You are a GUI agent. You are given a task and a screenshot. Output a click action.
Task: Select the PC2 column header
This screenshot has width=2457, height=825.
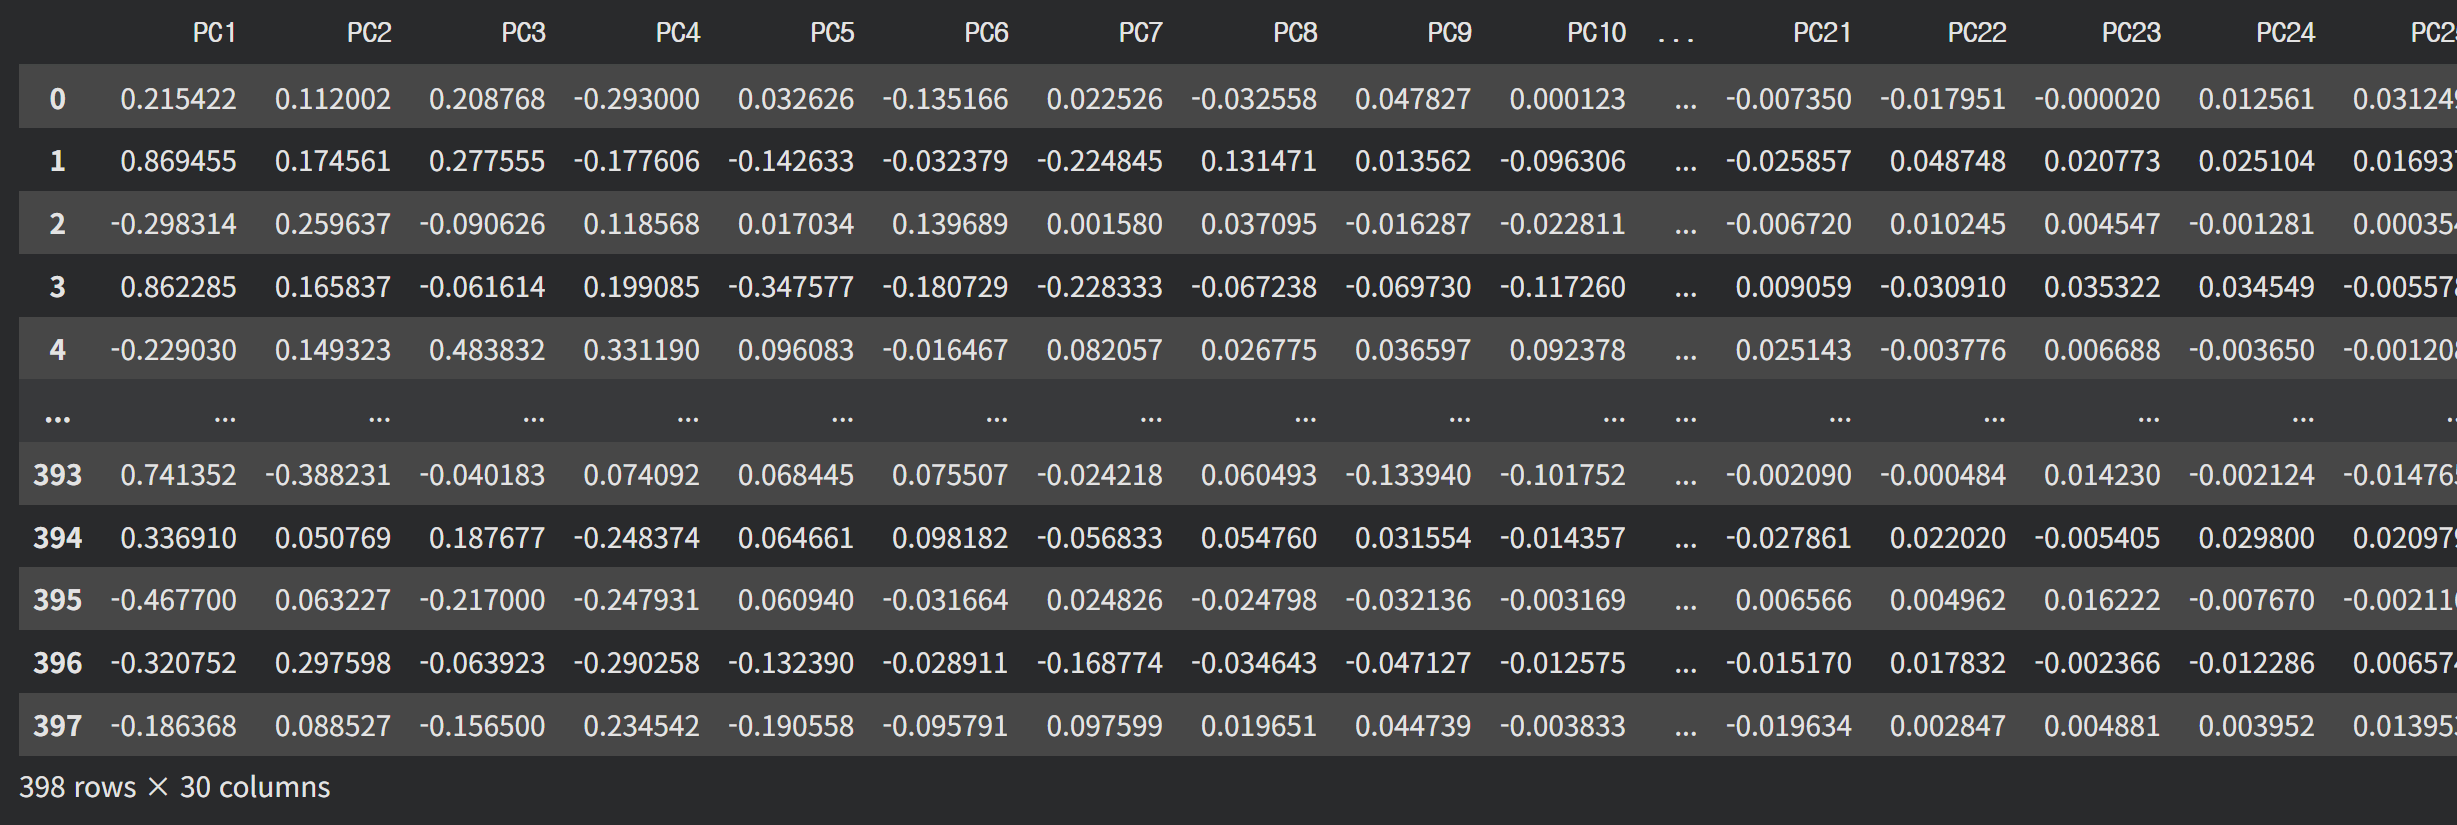(x=369, y=33)
